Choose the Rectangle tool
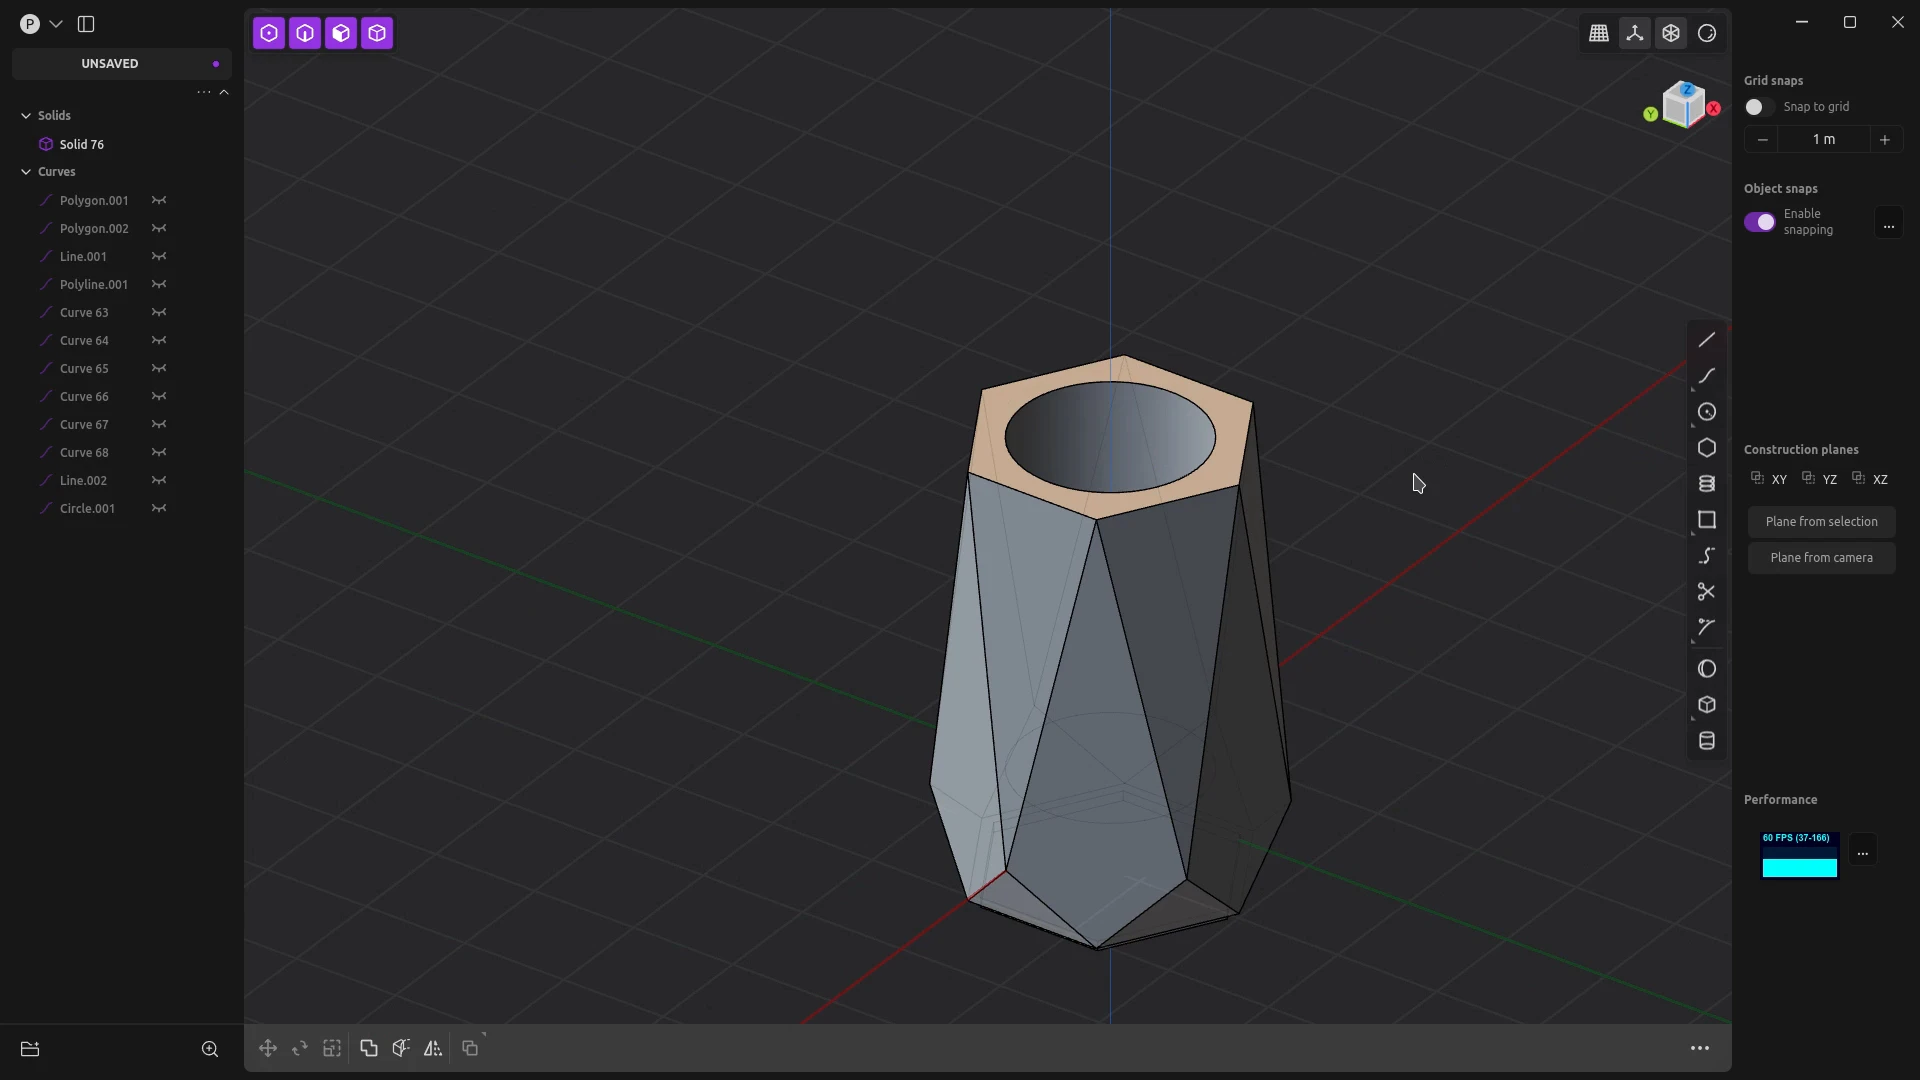1920x1080 pixels. tap(1707, 520)
